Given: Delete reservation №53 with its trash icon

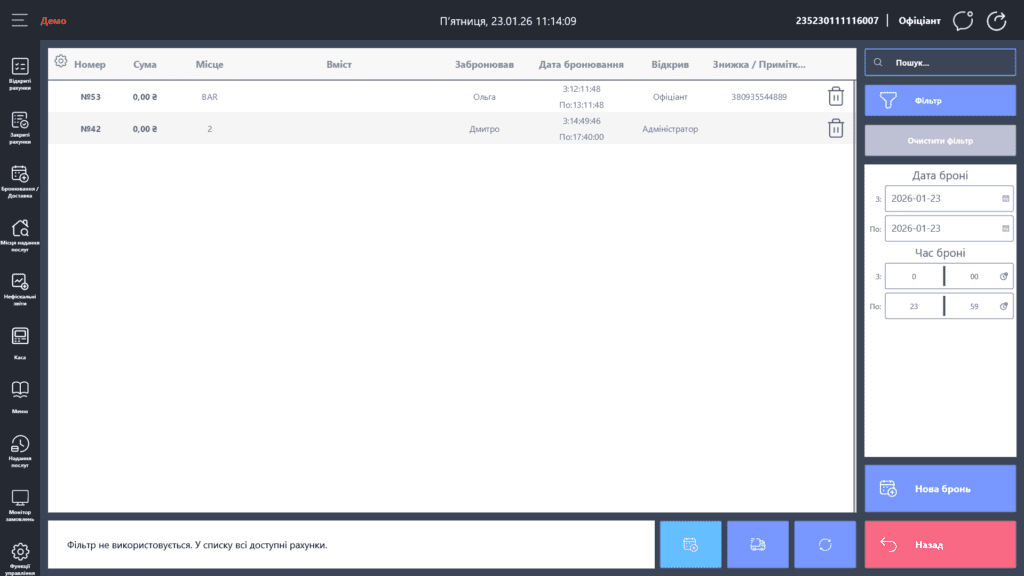Looking at the screenshot, I should coord(835,97).
